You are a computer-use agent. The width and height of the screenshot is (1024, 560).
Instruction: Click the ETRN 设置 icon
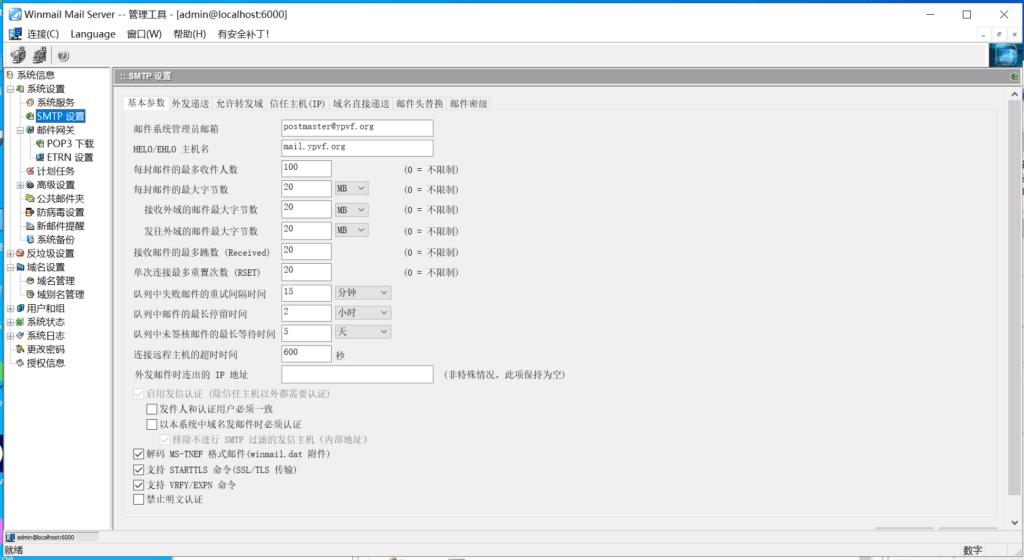tap(40, 157)
